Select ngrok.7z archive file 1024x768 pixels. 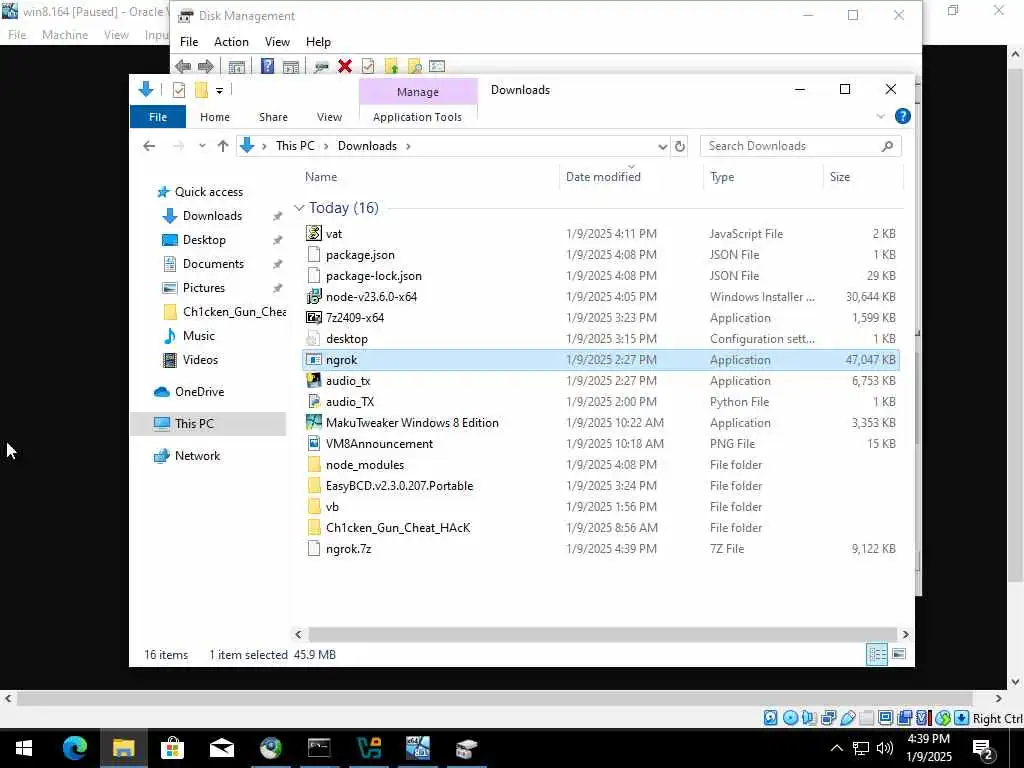pyautogui.click(x=601, y=549)
